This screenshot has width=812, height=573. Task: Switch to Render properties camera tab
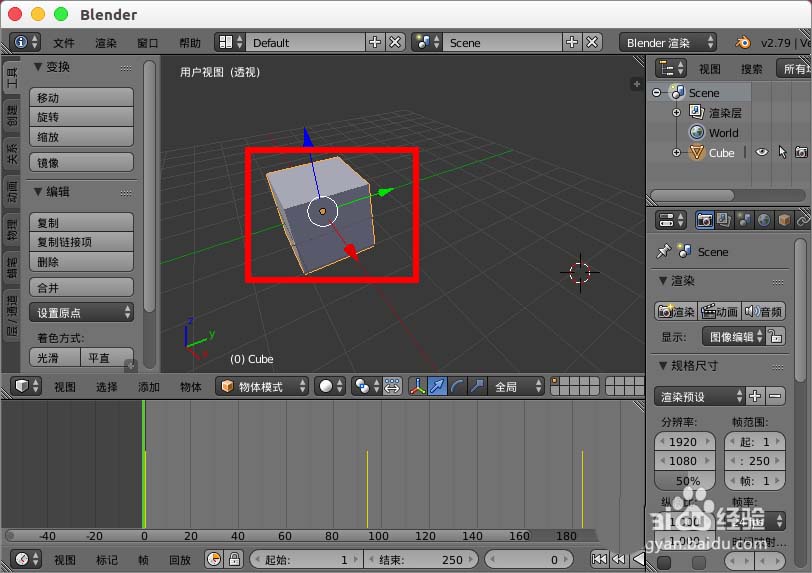pos(704,220)
